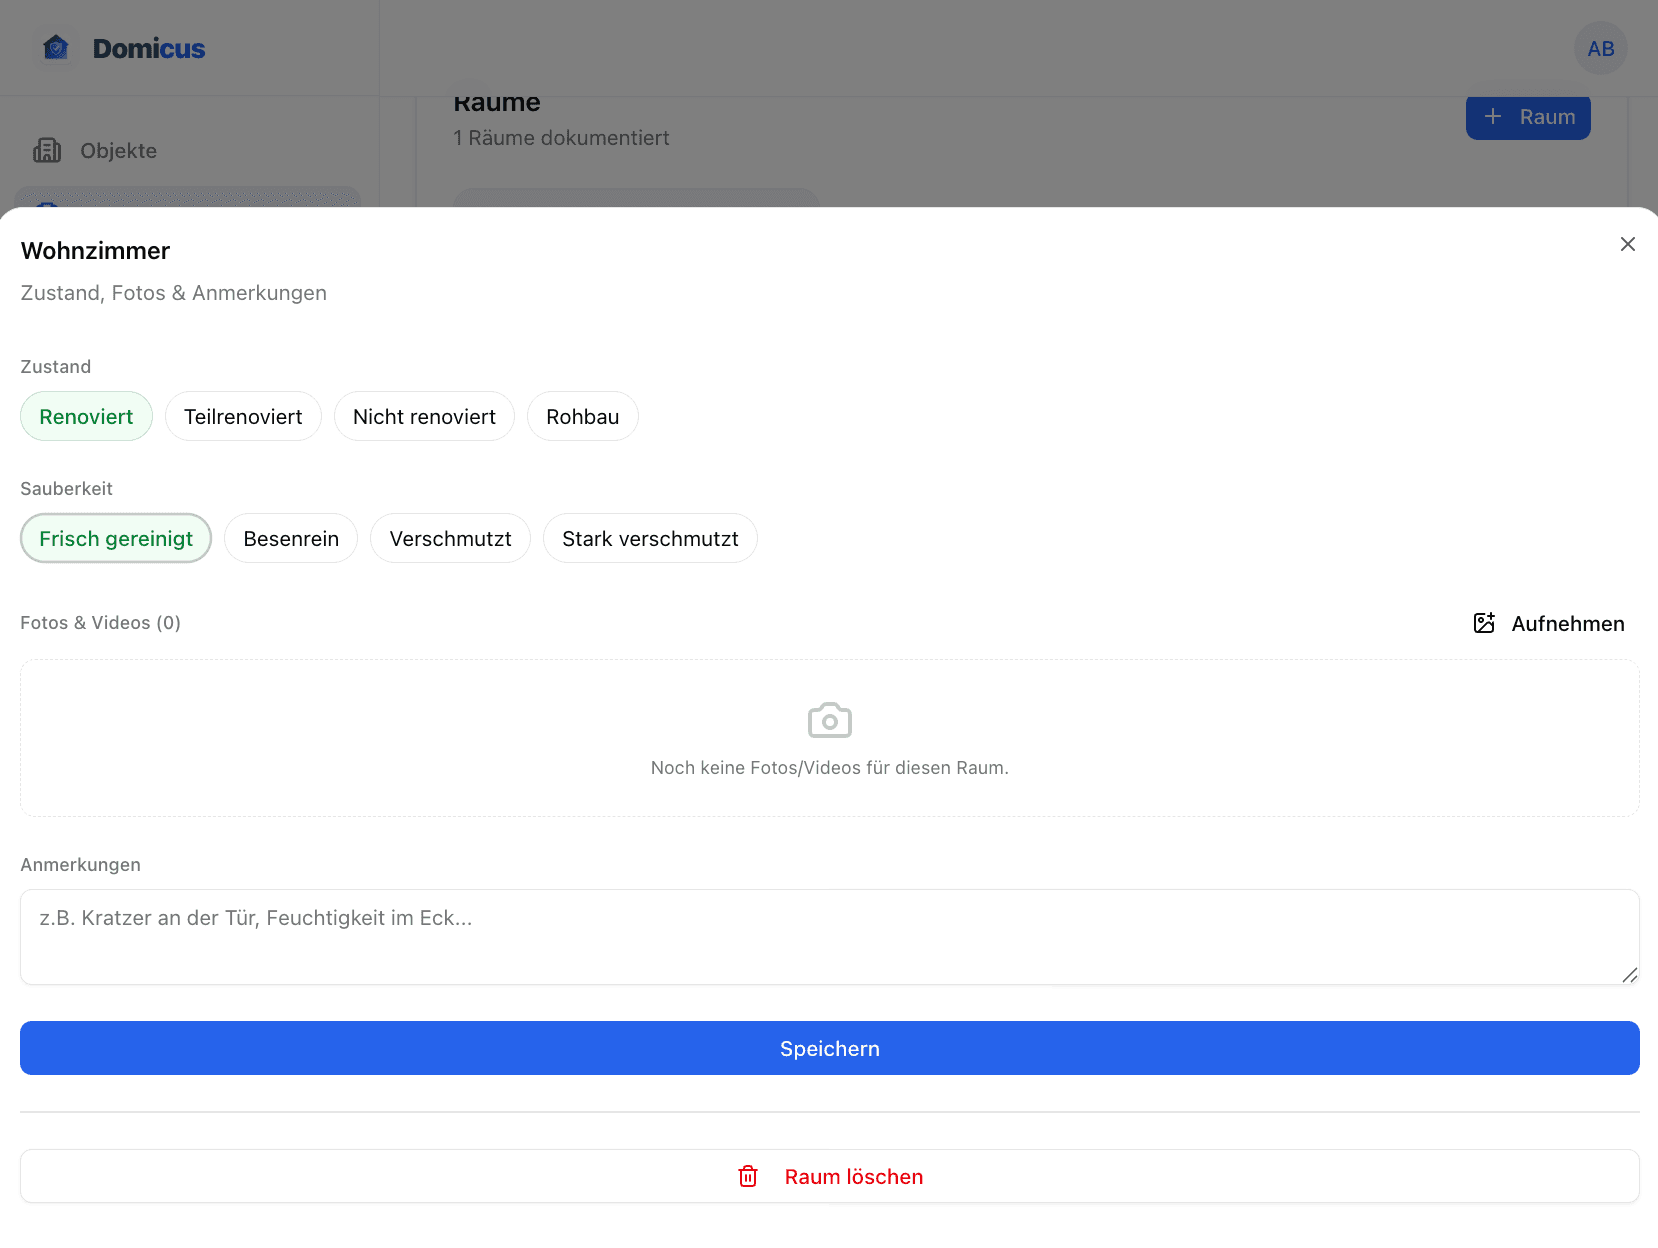The image size is (1658, 1248).
Task: Choose Besenrein cleanliness level
Action: coord(291,538)
